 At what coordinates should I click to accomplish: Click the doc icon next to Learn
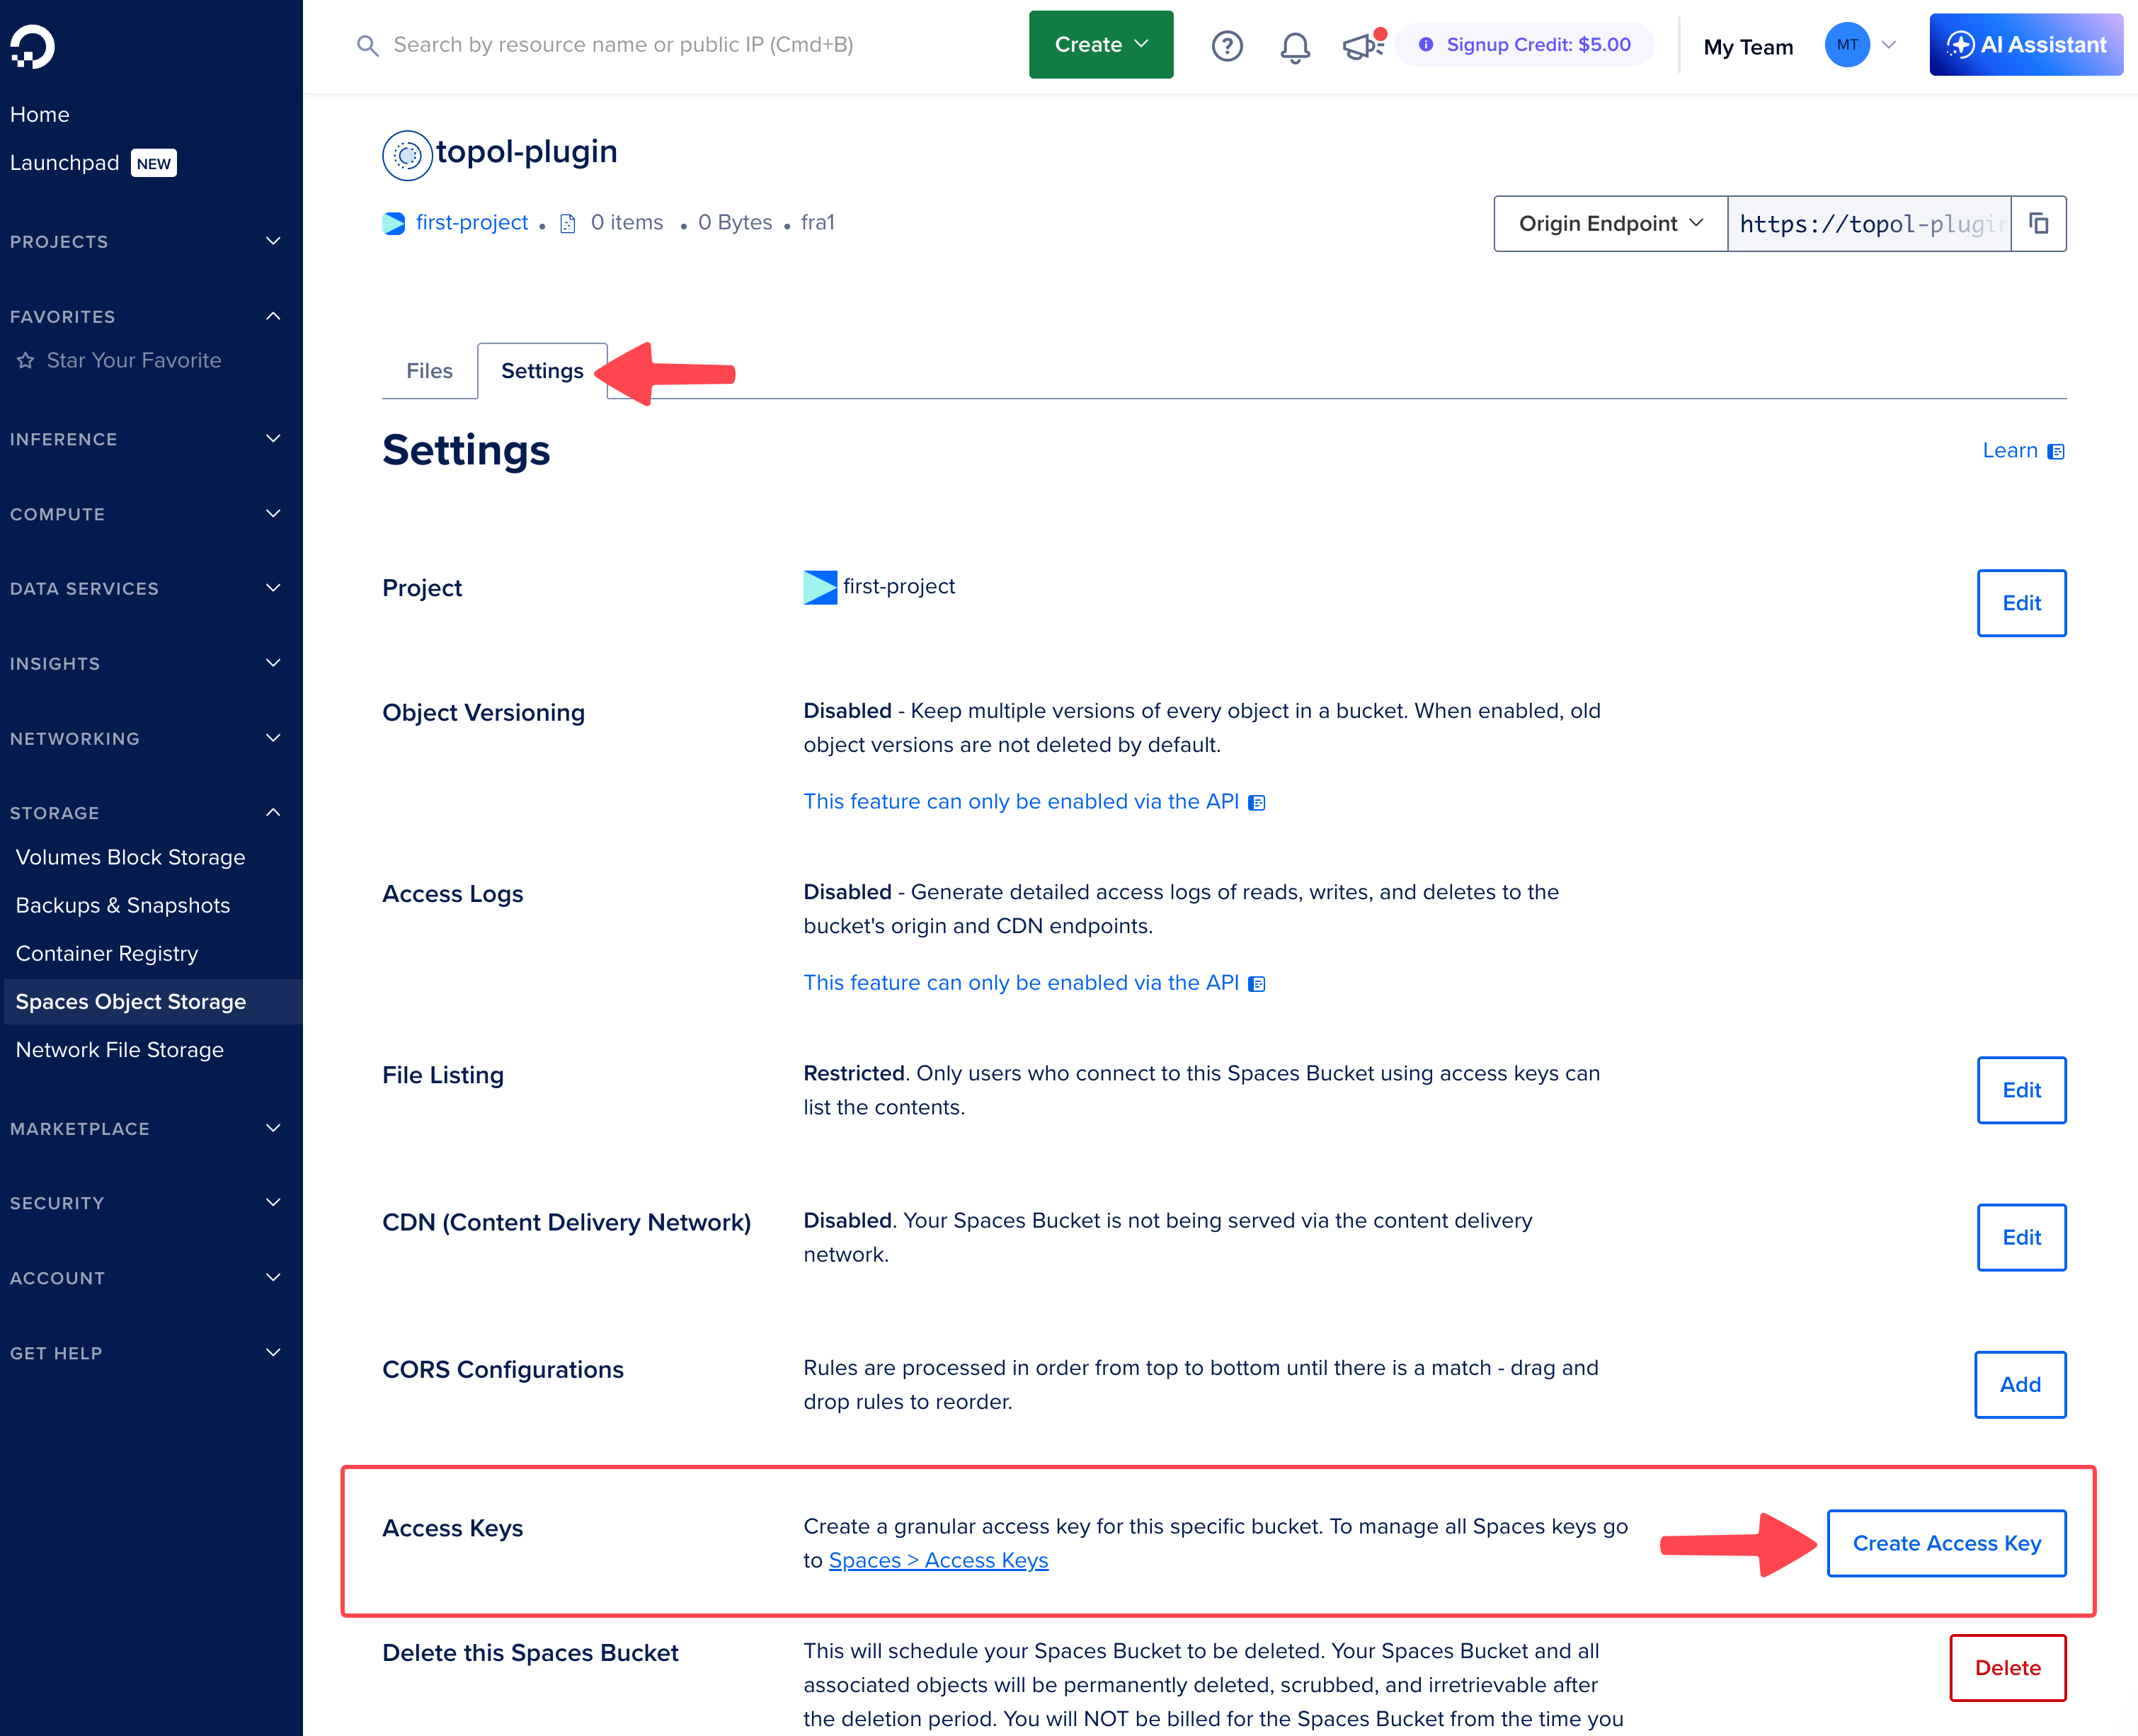point(2056,452)
